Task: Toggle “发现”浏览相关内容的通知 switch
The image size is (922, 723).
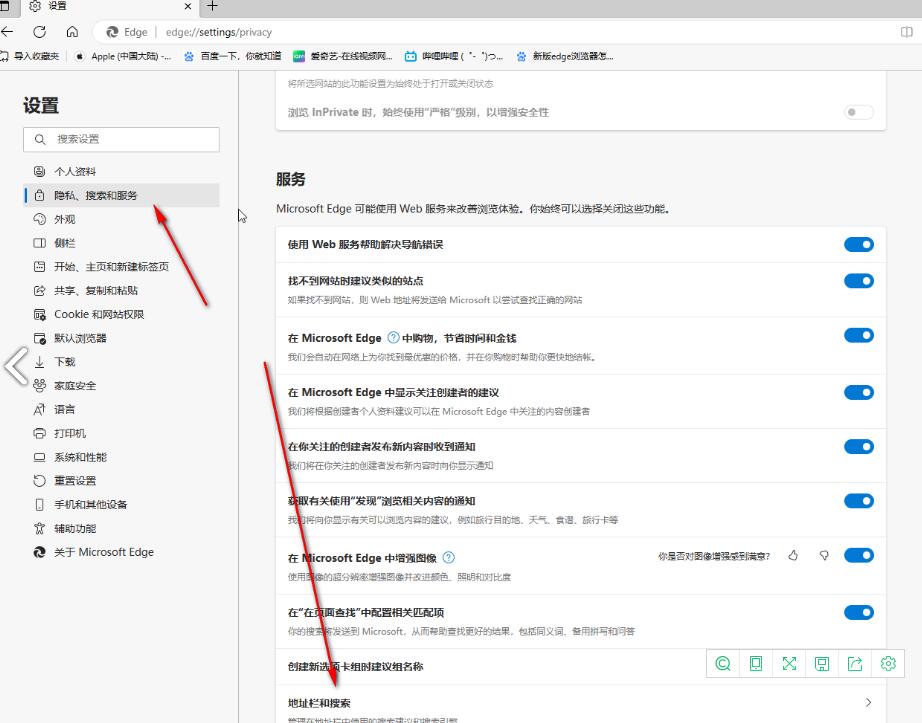Action: click(x=858, y=501)
